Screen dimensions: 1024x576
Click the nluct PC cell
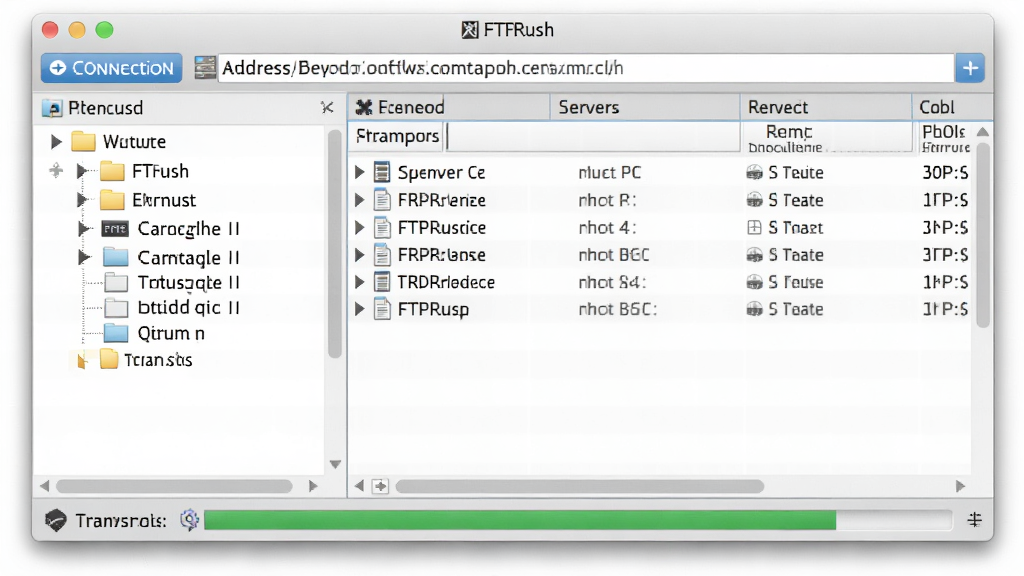(x=610, y=172)
